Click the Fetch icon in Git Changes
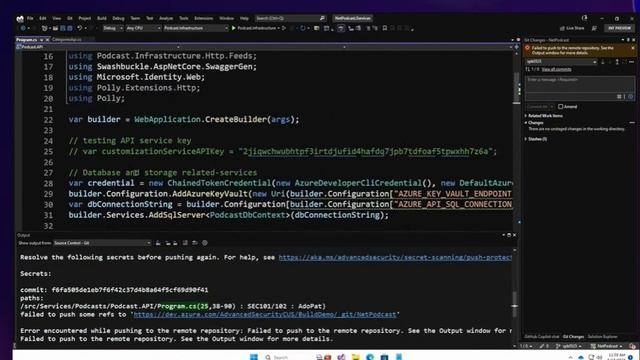This screenshot has width=640, height=360. pos(602,62)
